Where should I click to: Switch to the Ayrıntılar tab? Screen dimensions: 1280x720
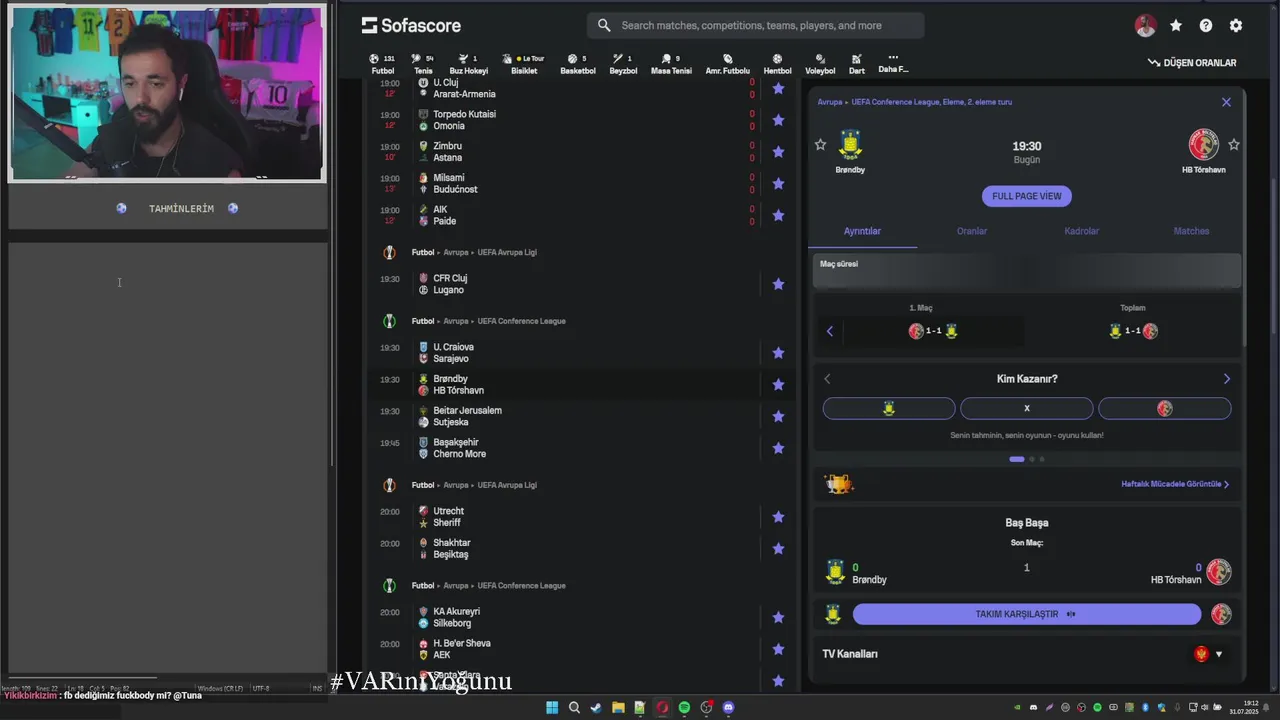862,231
